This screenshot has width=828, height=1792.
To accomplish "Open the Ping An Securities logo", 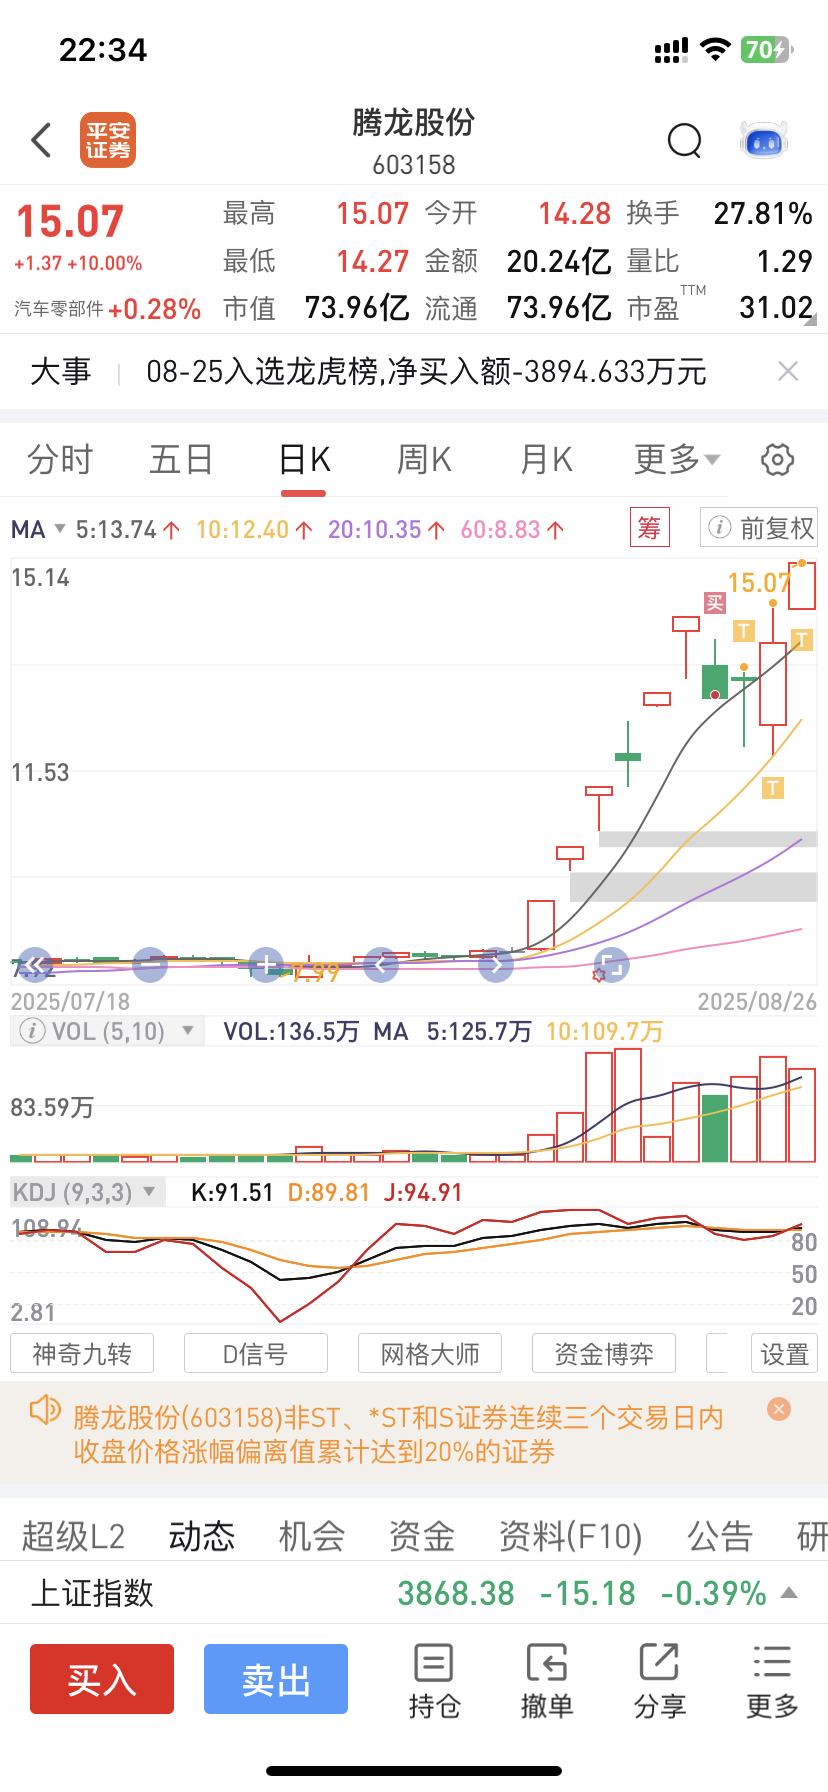I will coord(108,140).
